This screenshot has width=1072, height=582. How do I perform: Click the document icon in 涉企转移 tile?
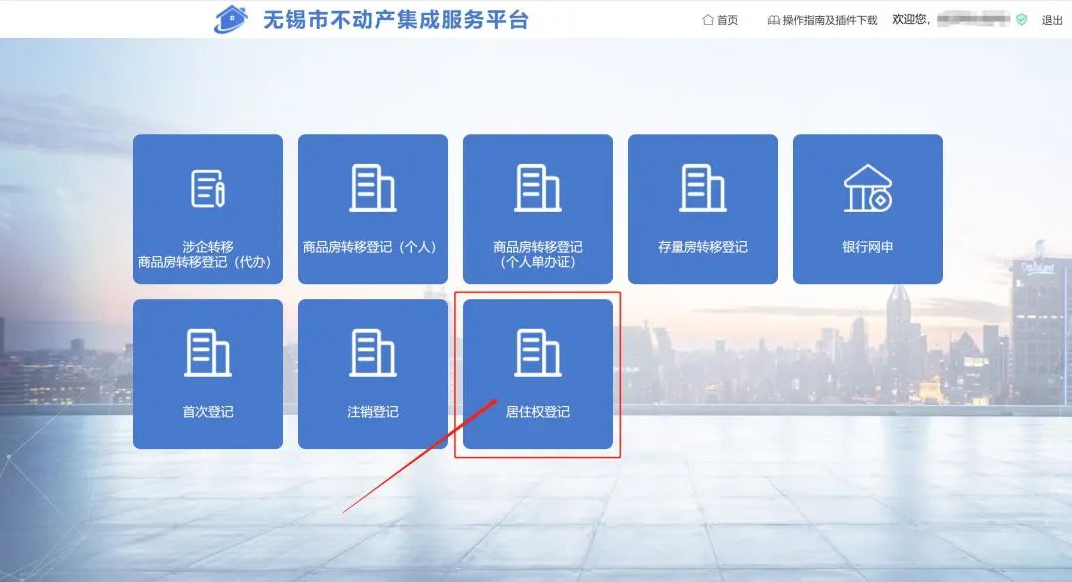pos(208,189)
